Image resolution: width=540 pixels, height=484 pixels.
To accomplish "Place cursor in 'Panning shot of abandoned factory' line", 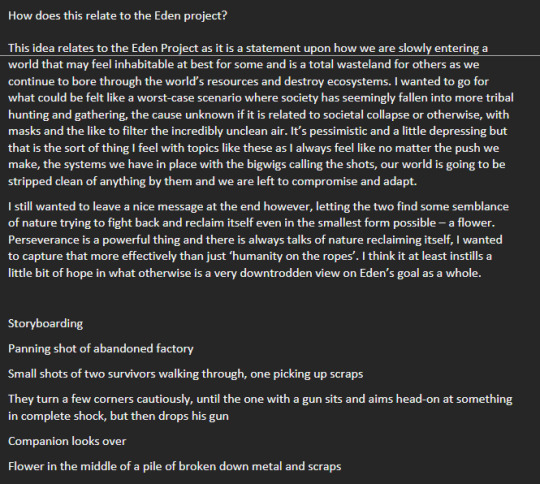I will [101, 349].
